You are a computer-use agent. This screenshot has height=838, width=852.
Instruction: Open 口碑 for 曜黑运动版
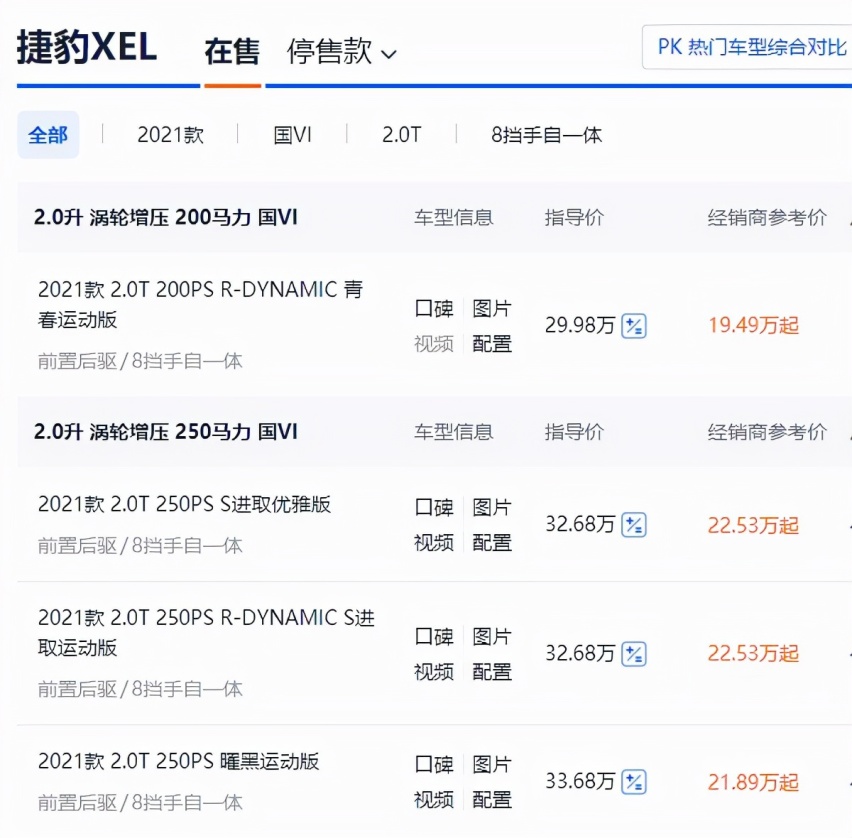coord(434,765)
